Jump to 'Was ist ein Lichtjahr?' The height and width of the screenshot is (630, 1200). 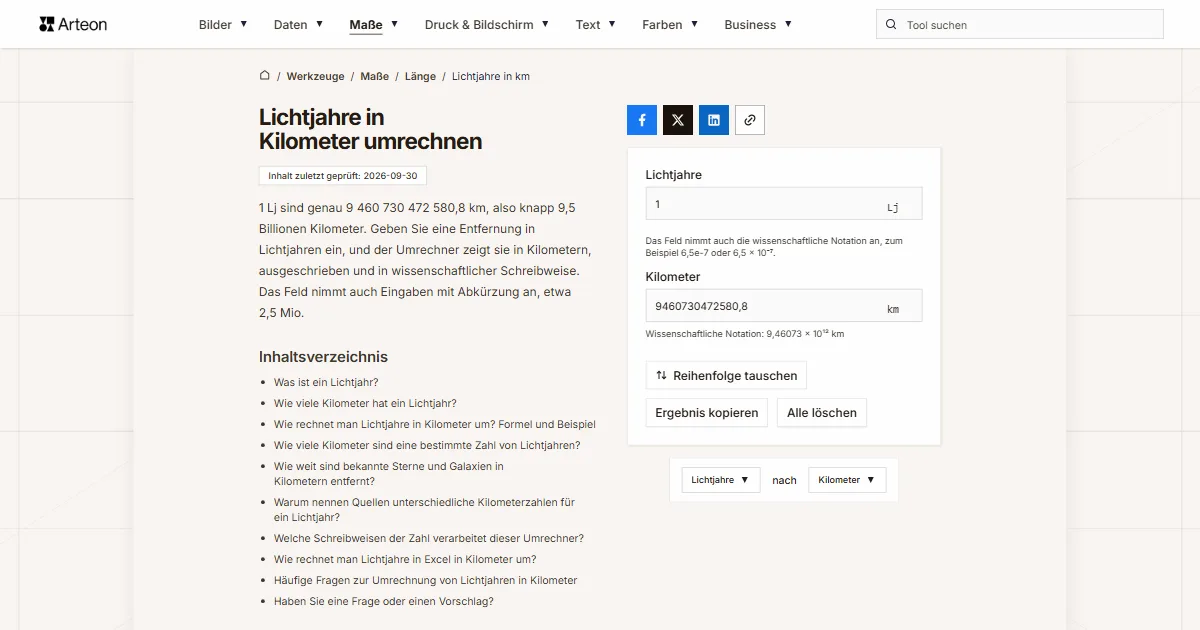[326, 382]
